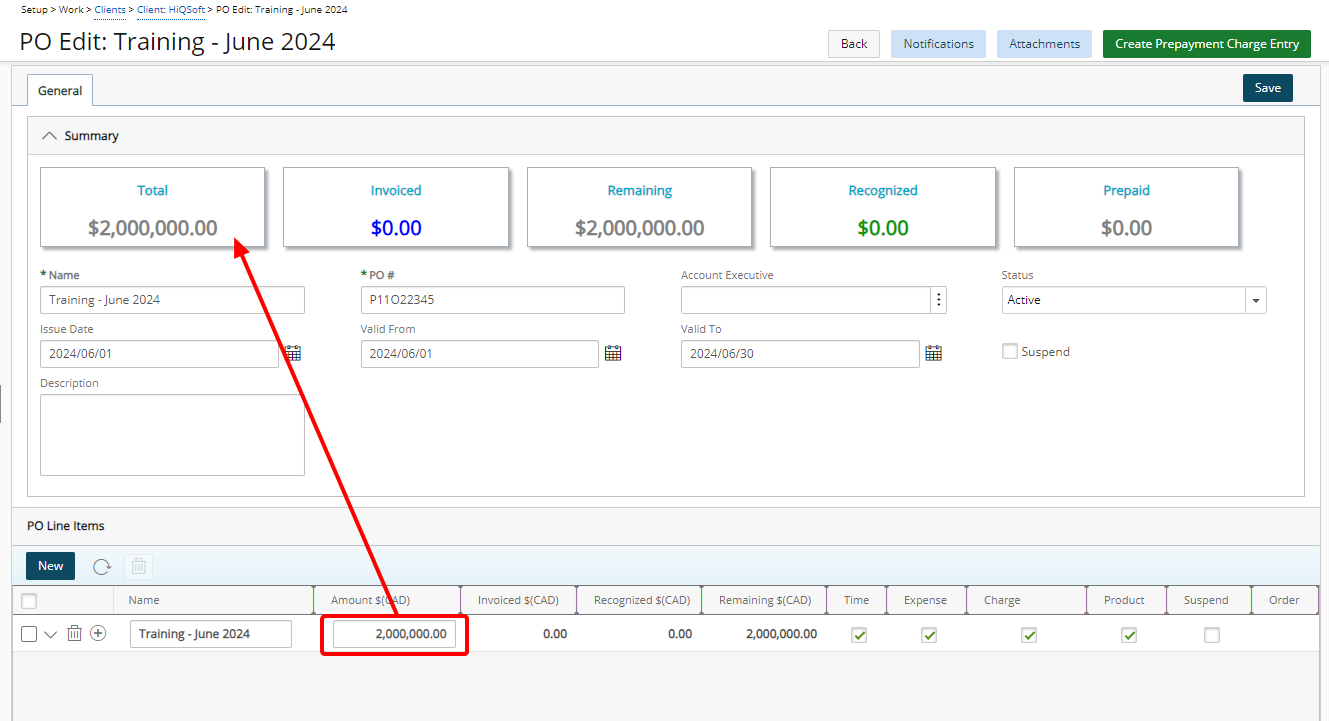Sort by Recognized $(CAD) column header
Screen dimensions: 1329x721
(639, 600)
